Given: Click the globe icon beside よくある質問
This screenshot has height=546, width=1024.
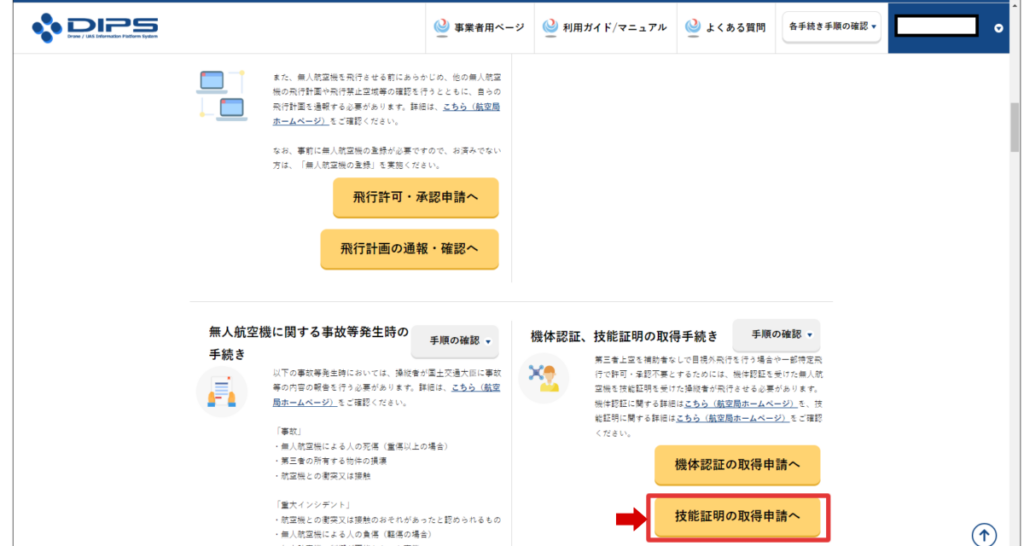Looking at the screenshot, I should 693,27.
